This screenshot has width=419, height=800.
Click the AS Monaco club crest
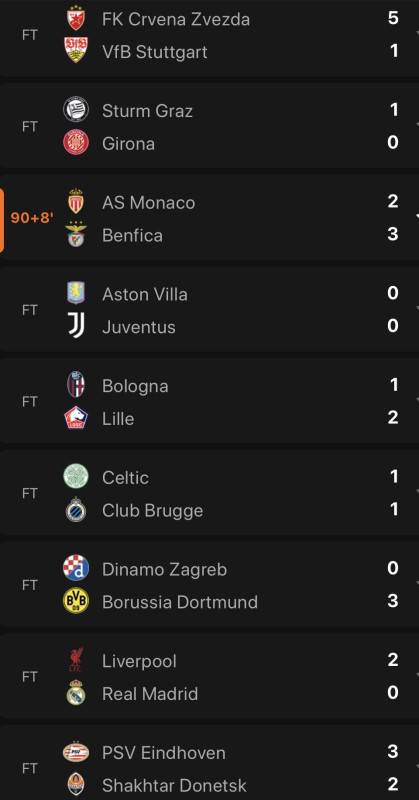click(76, 201)
